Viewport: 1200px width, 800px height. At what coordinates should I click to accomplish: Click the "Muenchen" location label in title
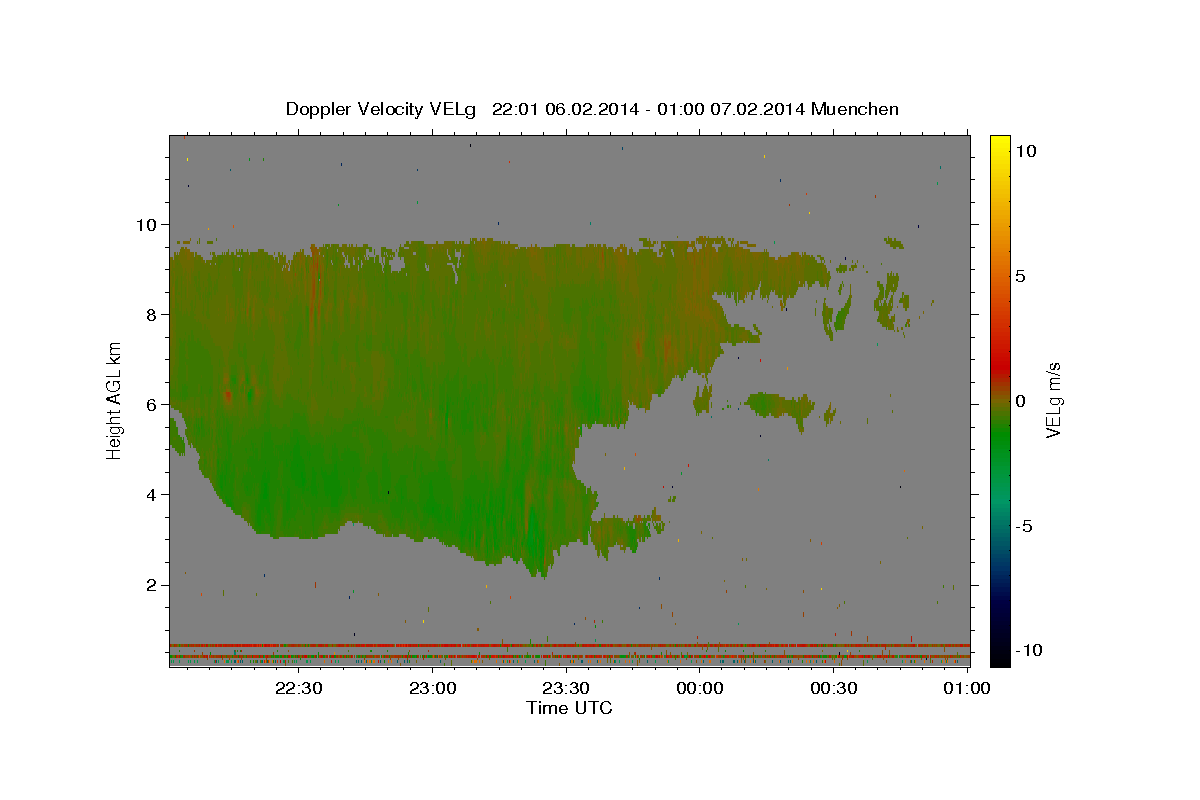tap(855, 109)
